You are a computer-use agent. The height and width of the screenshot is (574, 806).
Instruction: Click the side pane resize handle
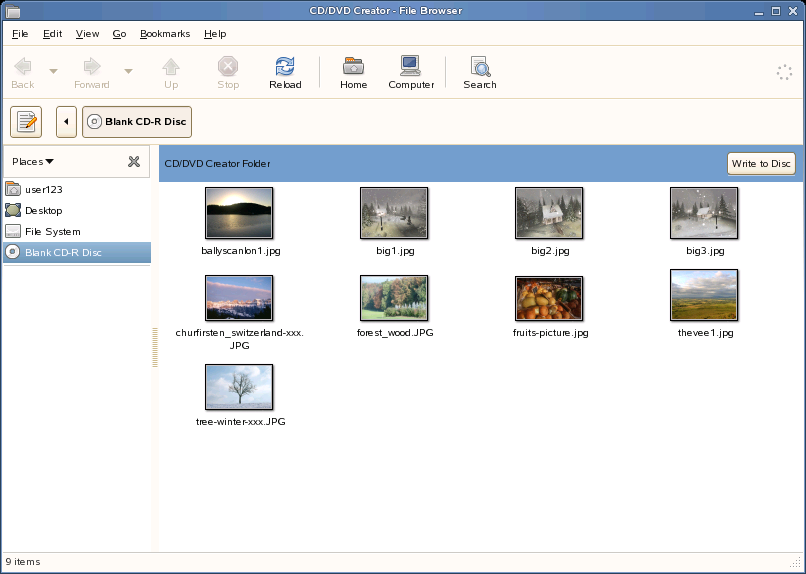(155, 347)
